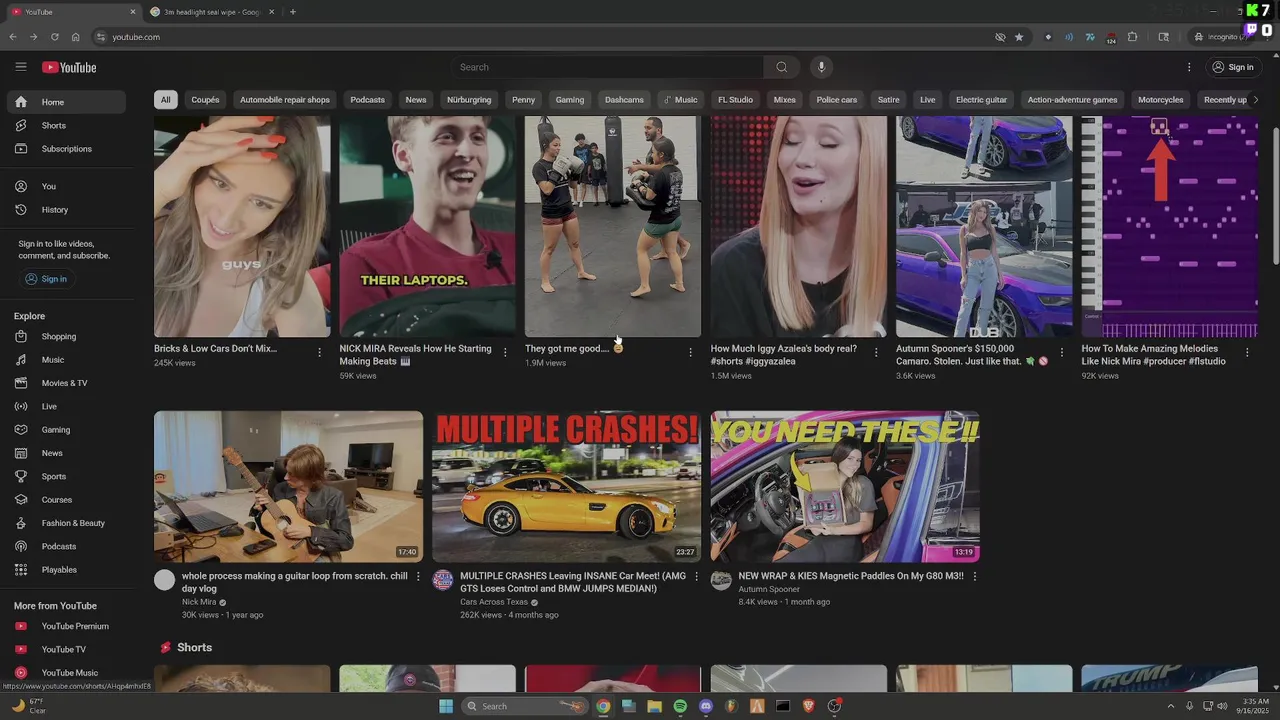Switch to the 3m headlight seal wipe tab
The image size is (1280, 720).
click(x=211, y=12)
